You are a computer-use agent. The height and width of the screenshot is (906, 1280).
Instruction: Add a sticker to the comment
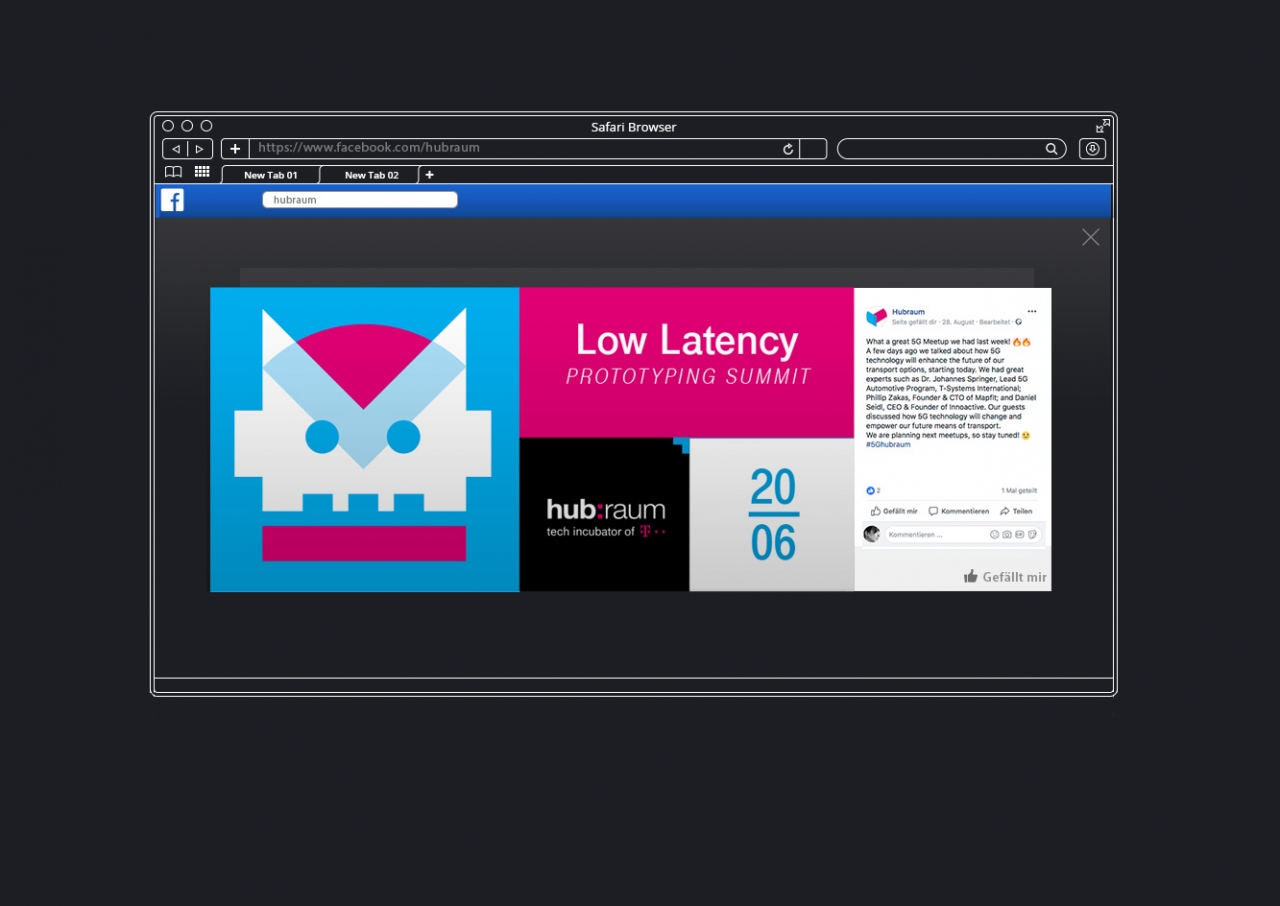tap(1032, 535)
